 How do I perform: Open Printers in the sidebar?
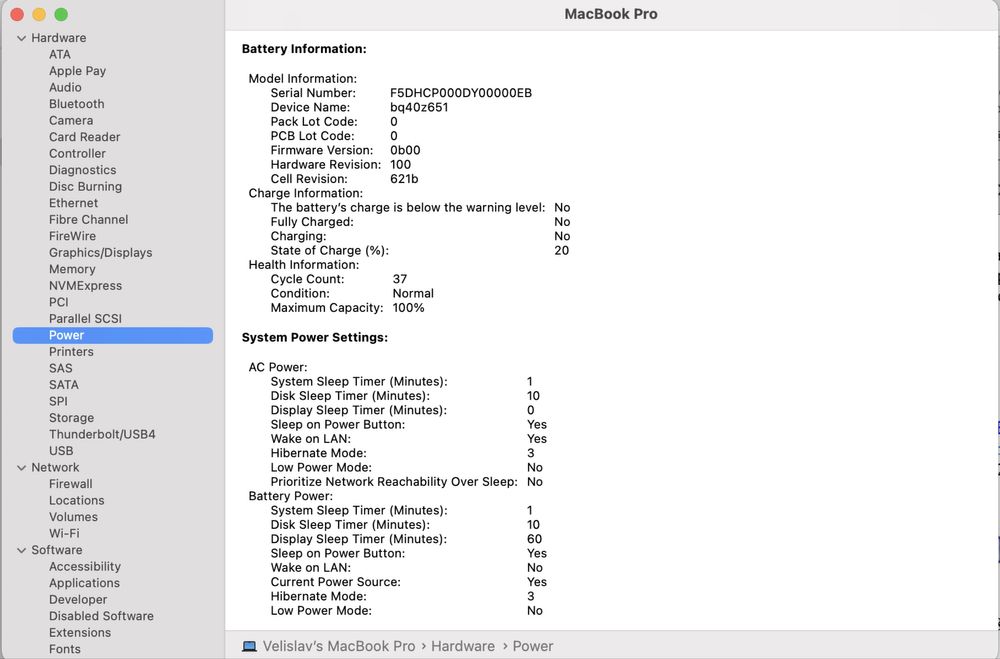point(71,352)
